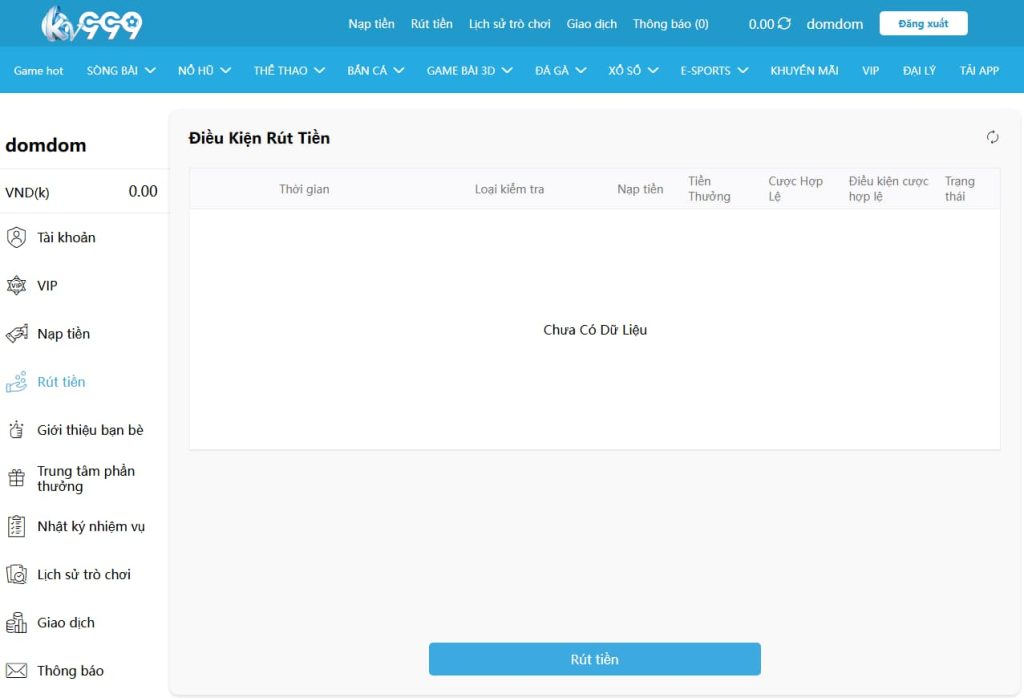Open TẢI APP in the nav bar
This screenshot has width=1024, height=698.
click(x=979, y=71)
